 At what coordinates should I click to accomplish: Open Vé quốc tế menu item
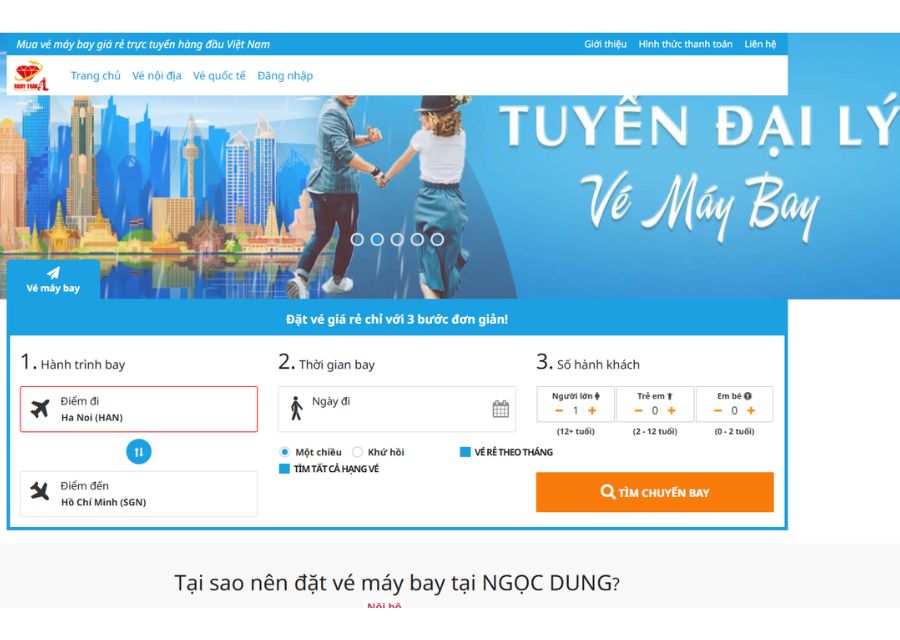tap(219, 76)
